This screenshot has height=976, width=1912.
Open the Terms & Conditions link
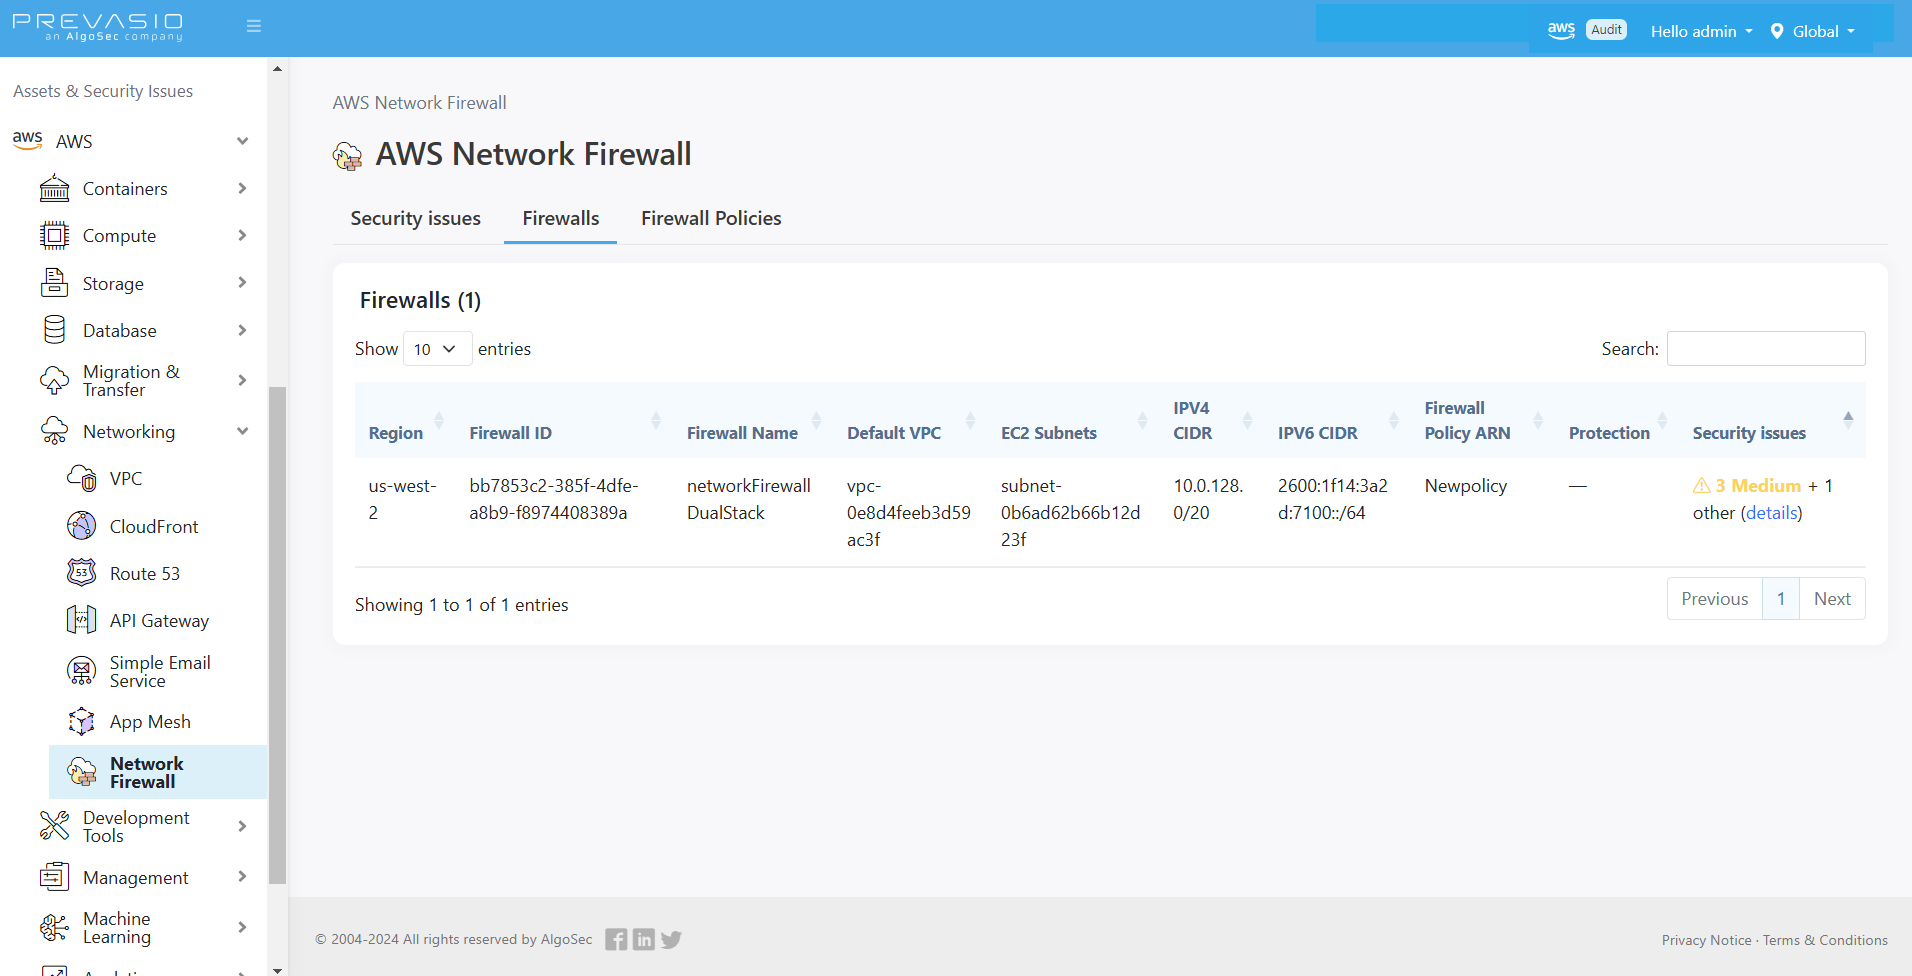pos(1825,940)
